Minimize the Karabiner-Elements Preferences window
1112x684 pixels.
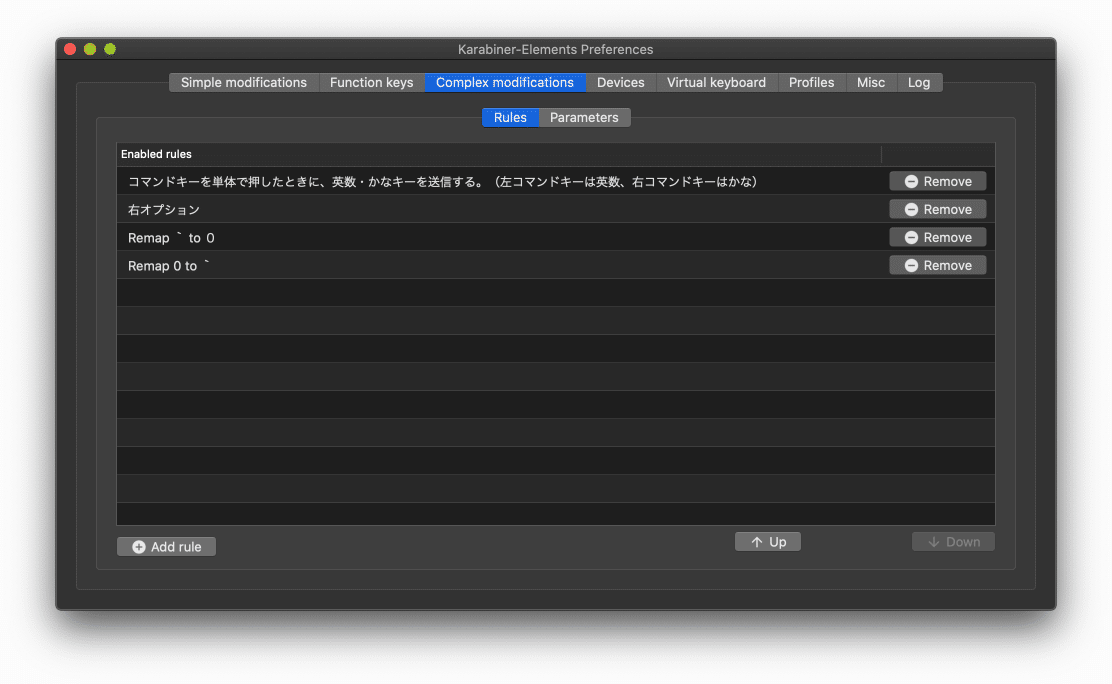pos(90,49)
